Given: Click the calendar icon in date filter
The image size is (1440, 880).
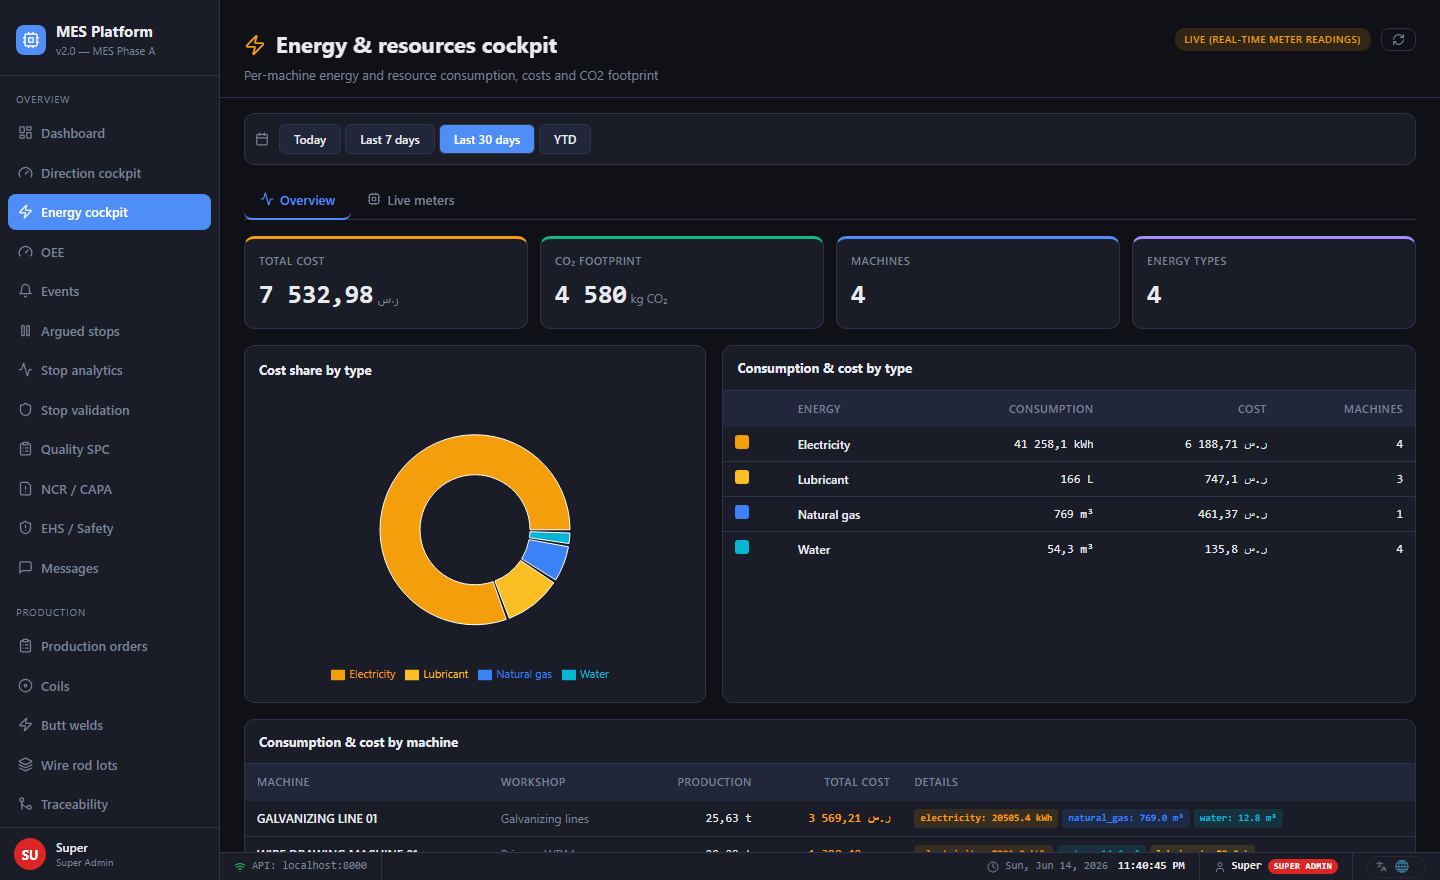Looking at the screenshot, I should 262,139.
